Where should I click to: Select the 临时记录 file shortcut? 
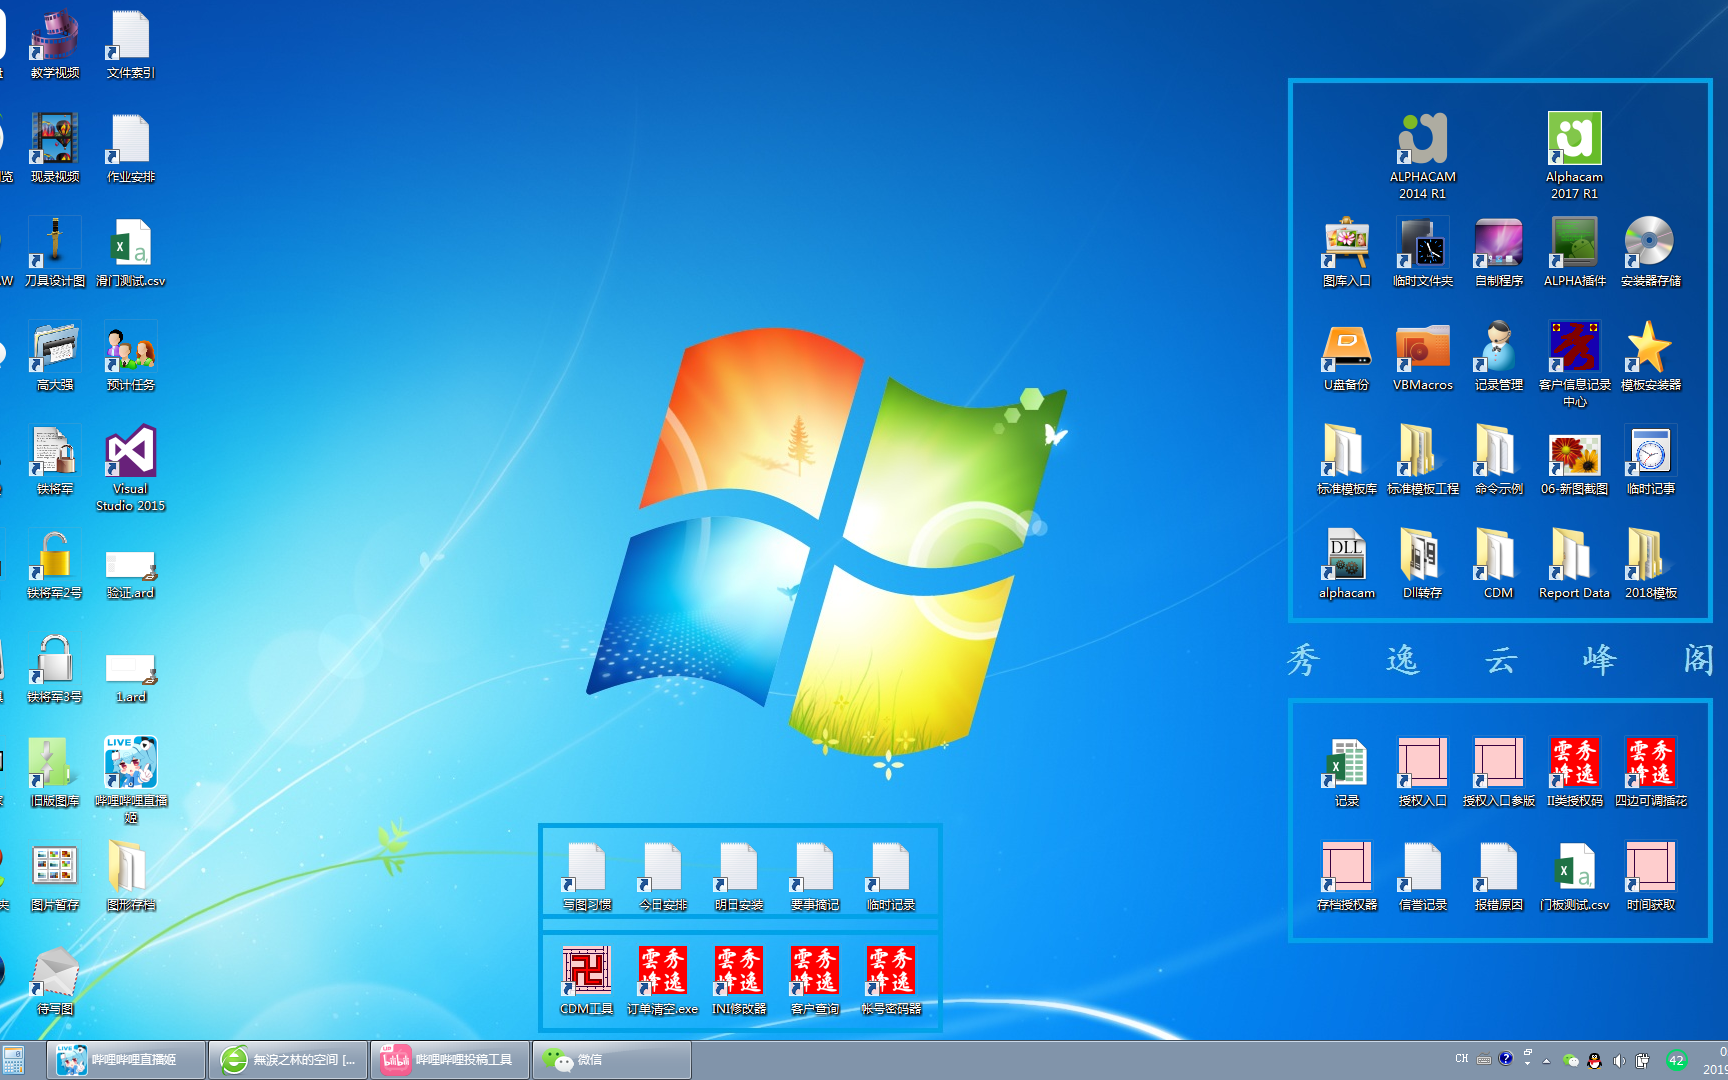click(890, 876)
